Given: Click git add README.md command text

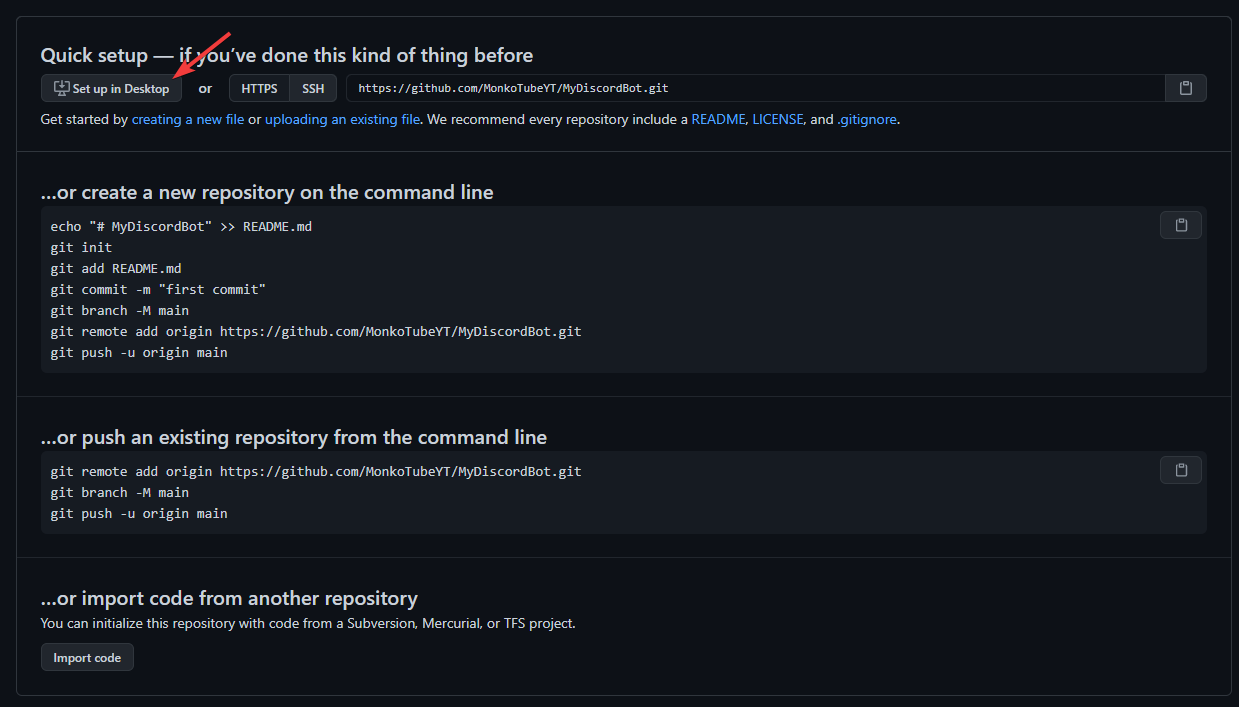Looking at the screenshot, I should click(x=116, y=269).
